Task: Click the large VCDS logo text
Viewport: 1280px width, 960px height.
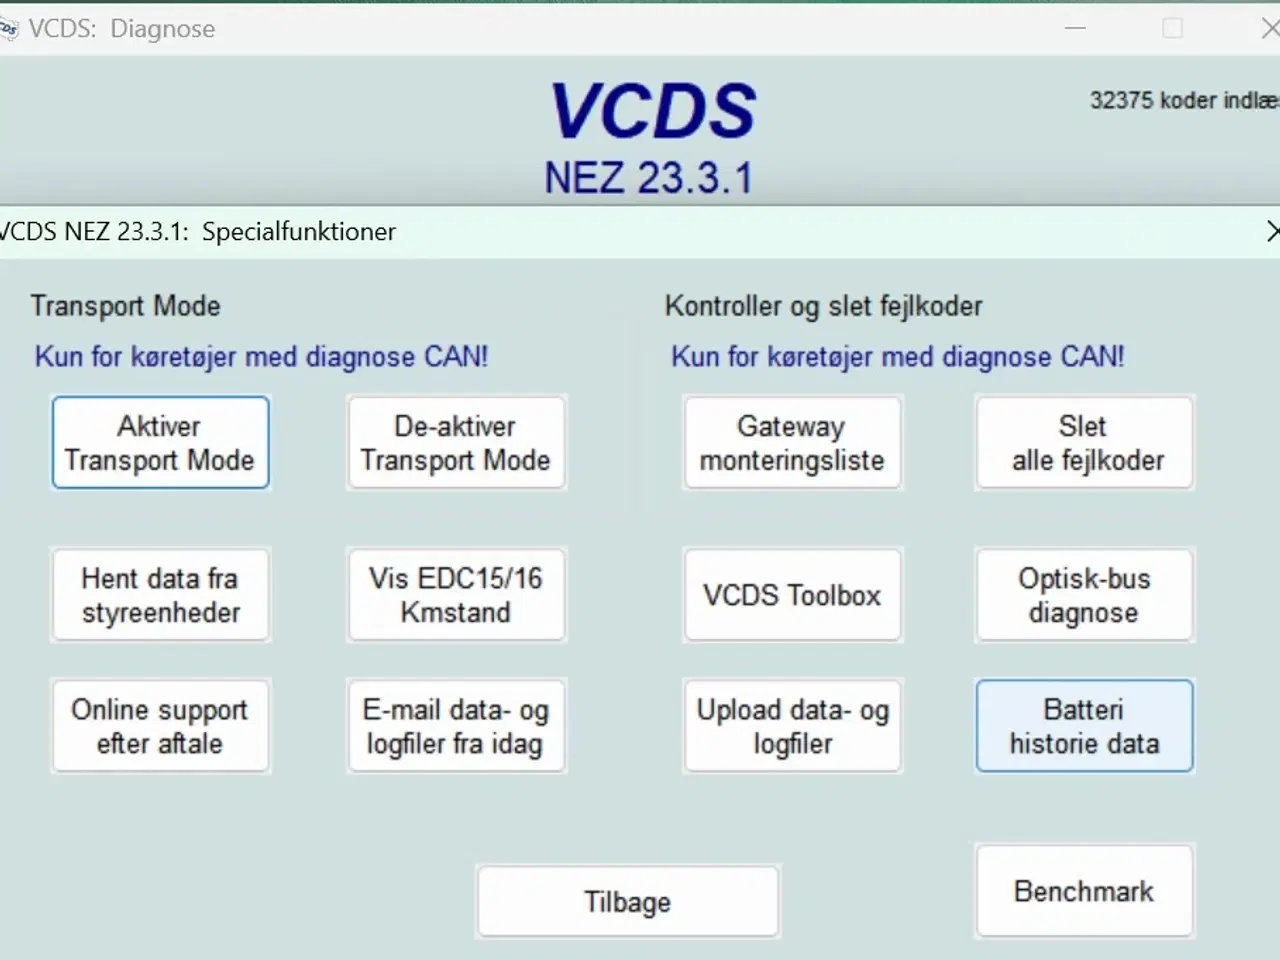Action: 653,110
